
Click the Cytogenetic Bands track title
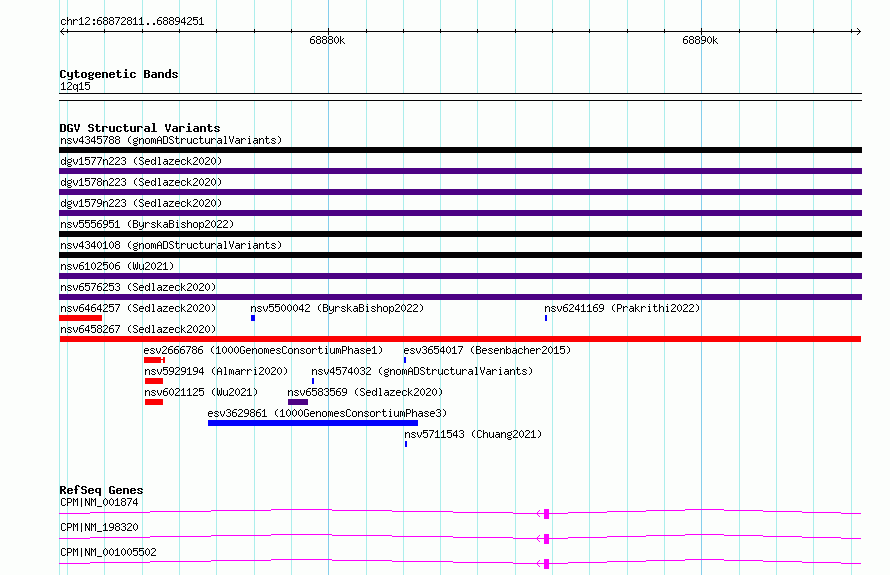pos(119,74)
